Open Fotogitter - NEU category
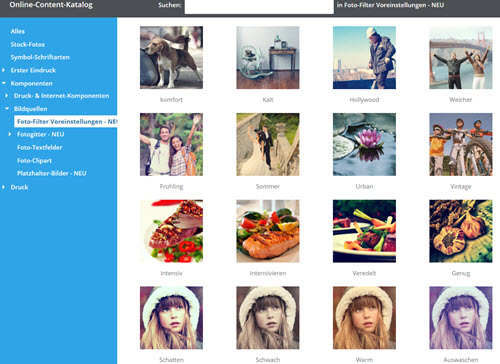This screenshot has height=364, width=500. tap(40, 134)
